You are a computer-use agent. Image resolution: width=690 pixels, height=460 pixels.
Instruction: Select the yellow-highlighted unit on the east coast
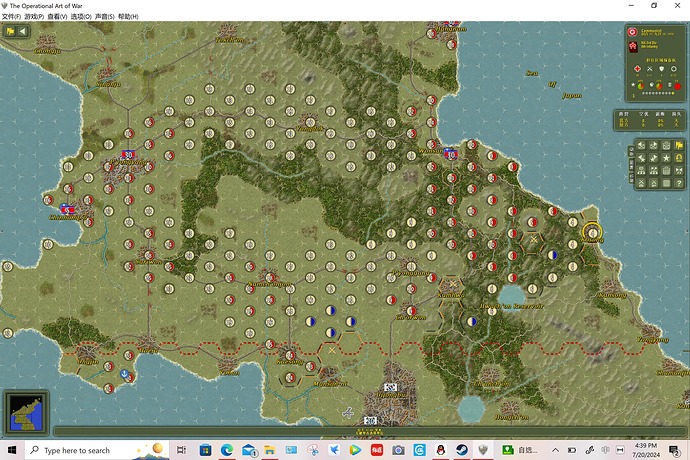point(591,233)
